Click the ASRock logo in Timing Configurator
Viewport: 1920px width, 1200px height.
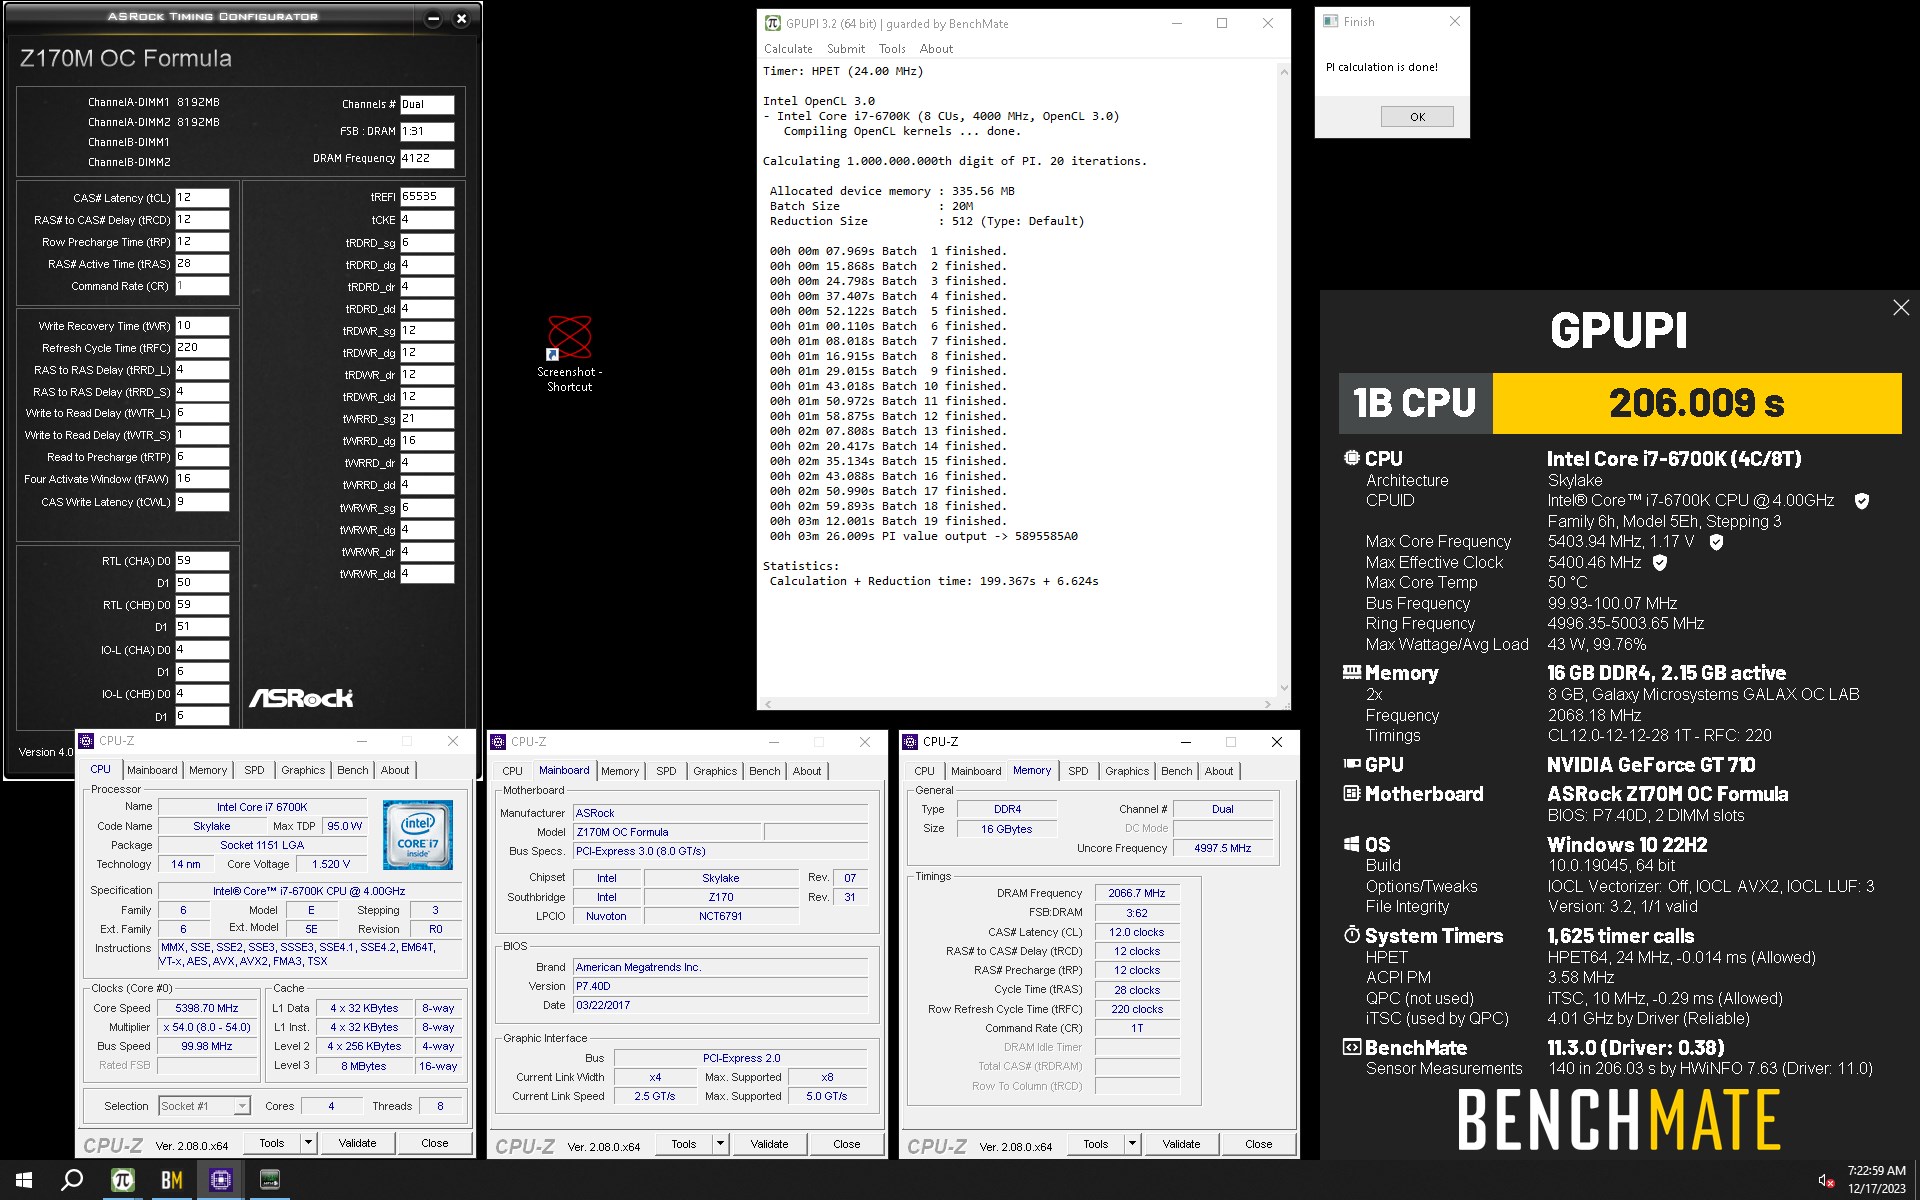(x=301, y=698)
